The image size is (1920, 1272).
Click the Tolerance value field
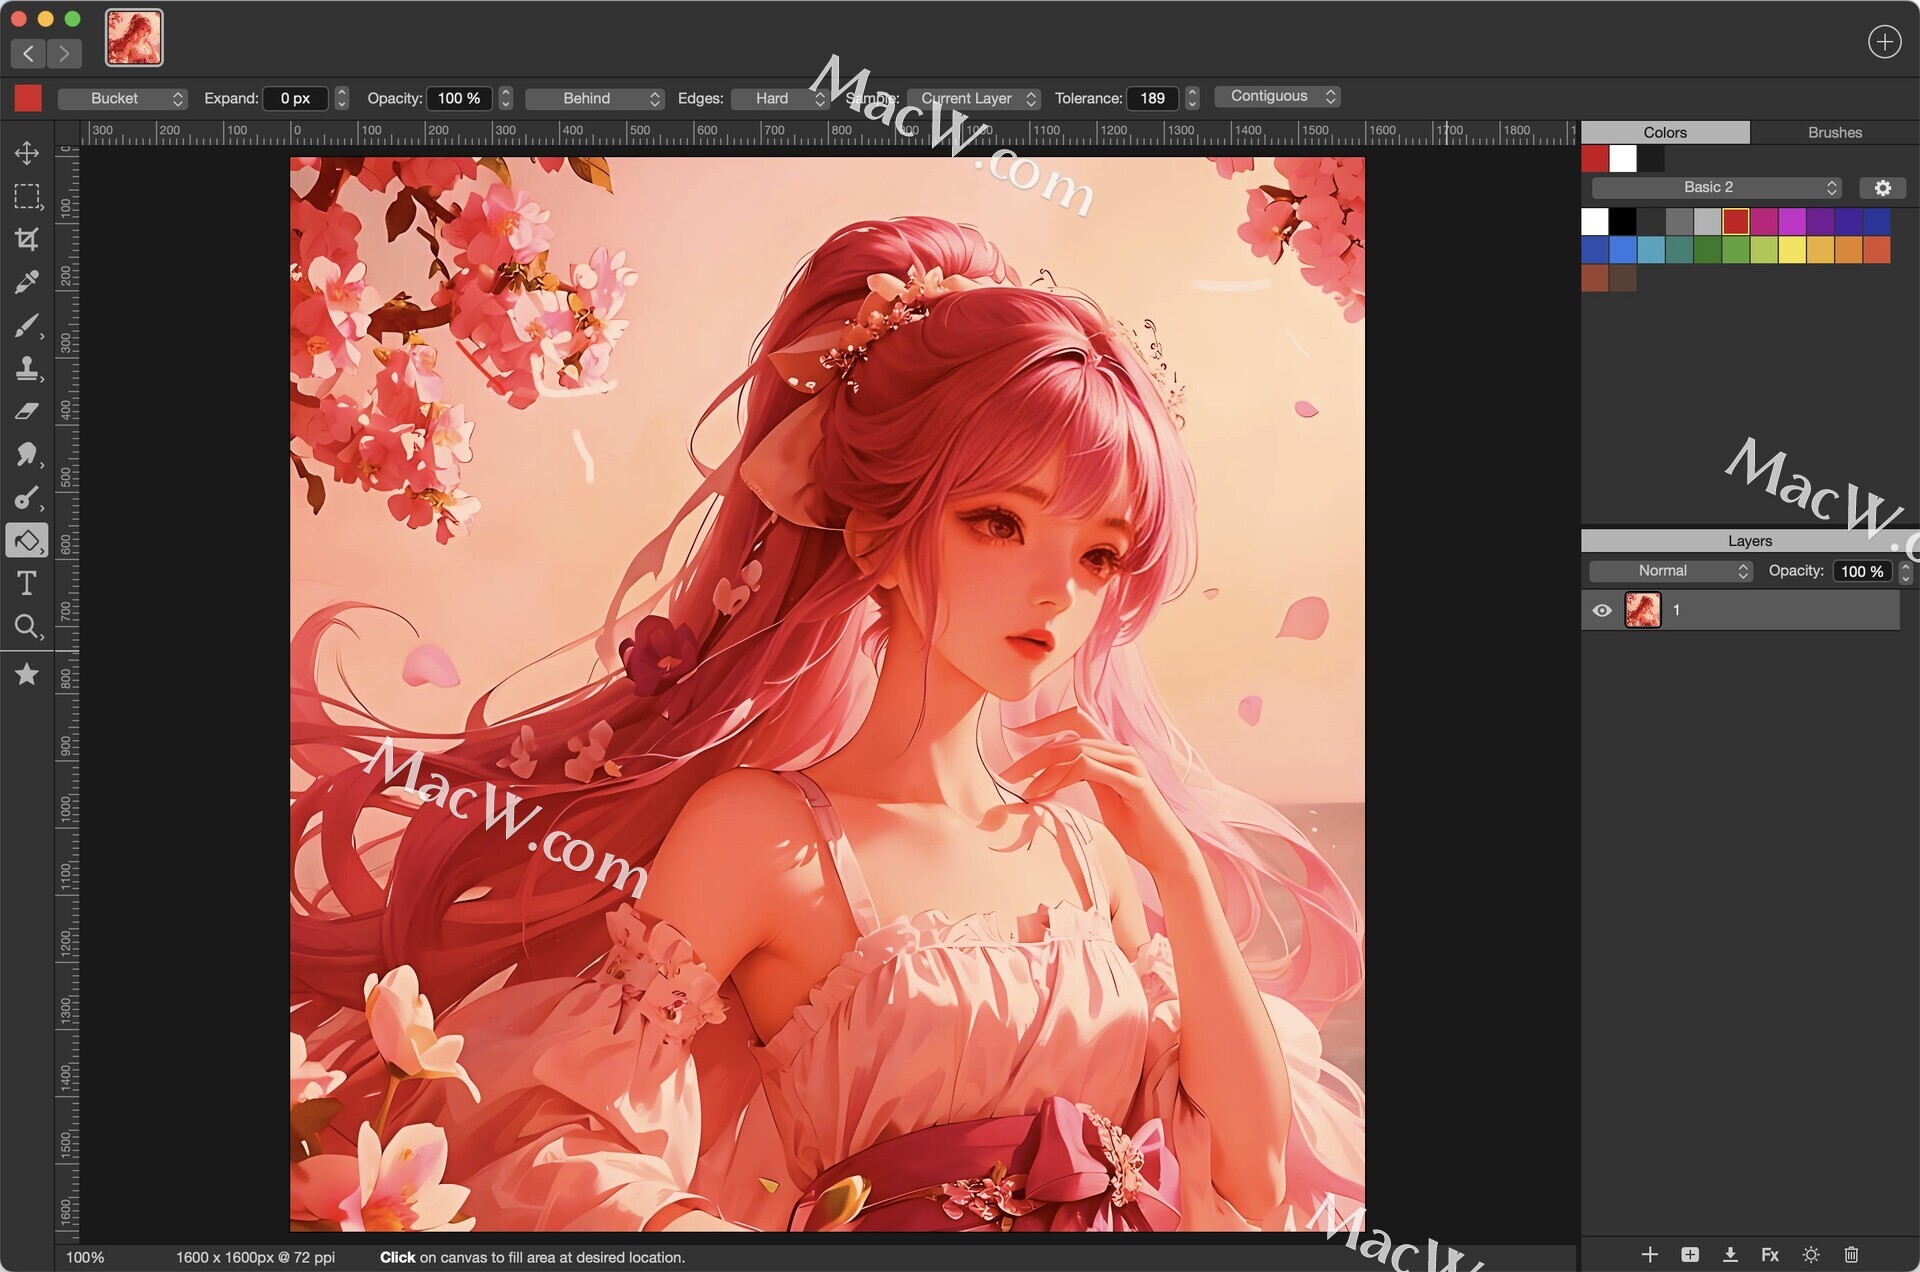(x=1152, y=98)
